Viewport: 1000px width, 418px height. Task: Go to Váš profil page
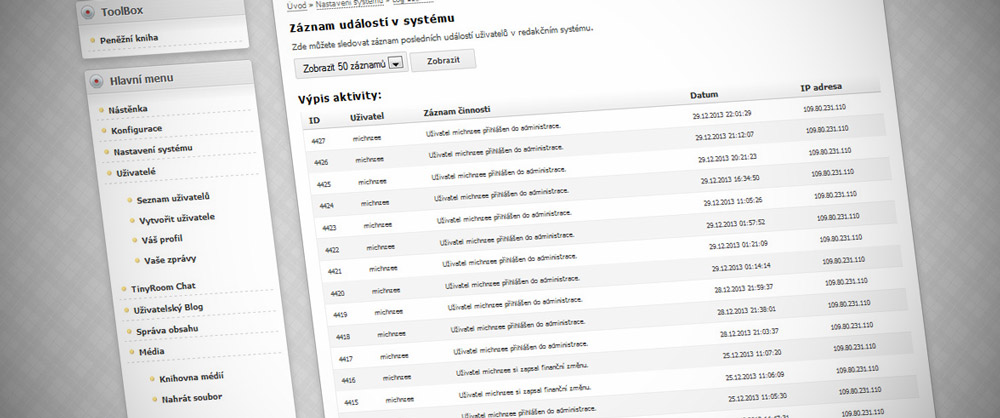point(162,239)
